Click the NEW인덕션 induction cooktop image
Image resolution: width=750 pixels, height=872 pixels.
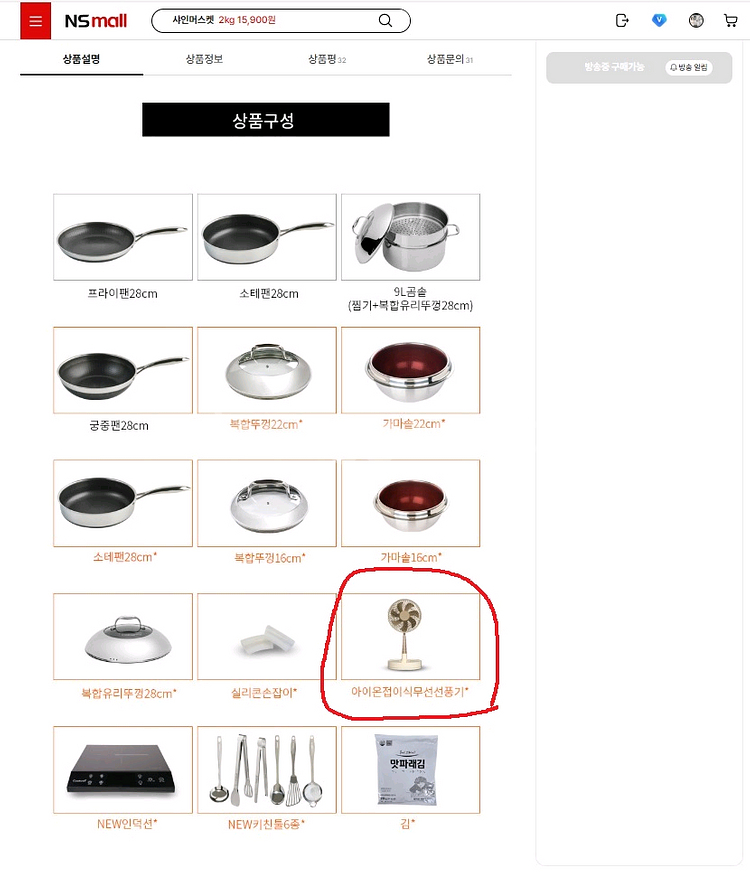point(123,770)
